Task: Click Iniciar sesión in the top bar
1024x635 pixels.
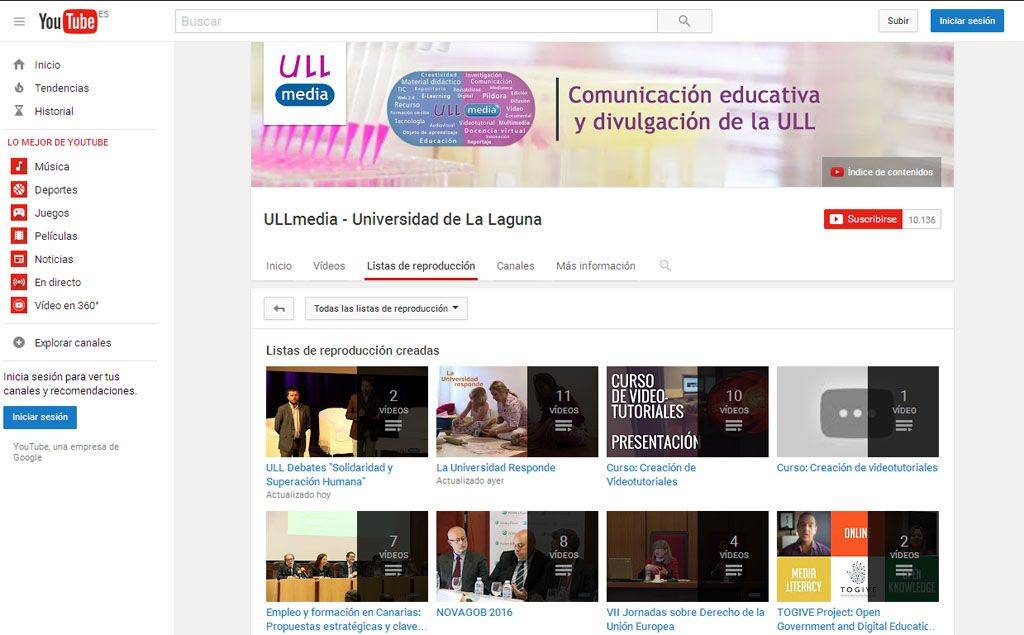Action: pos(966,21)
